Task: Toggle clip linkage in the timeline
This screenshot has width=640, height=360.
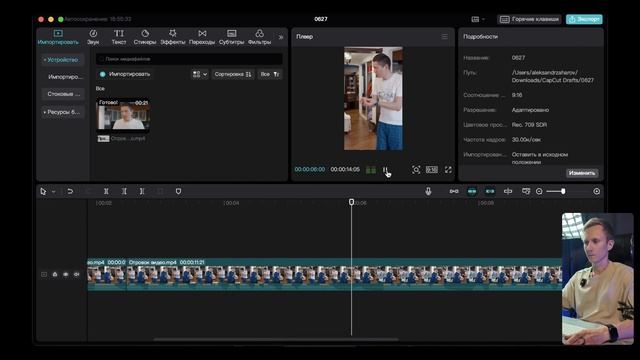Action: tap(490, 191)
